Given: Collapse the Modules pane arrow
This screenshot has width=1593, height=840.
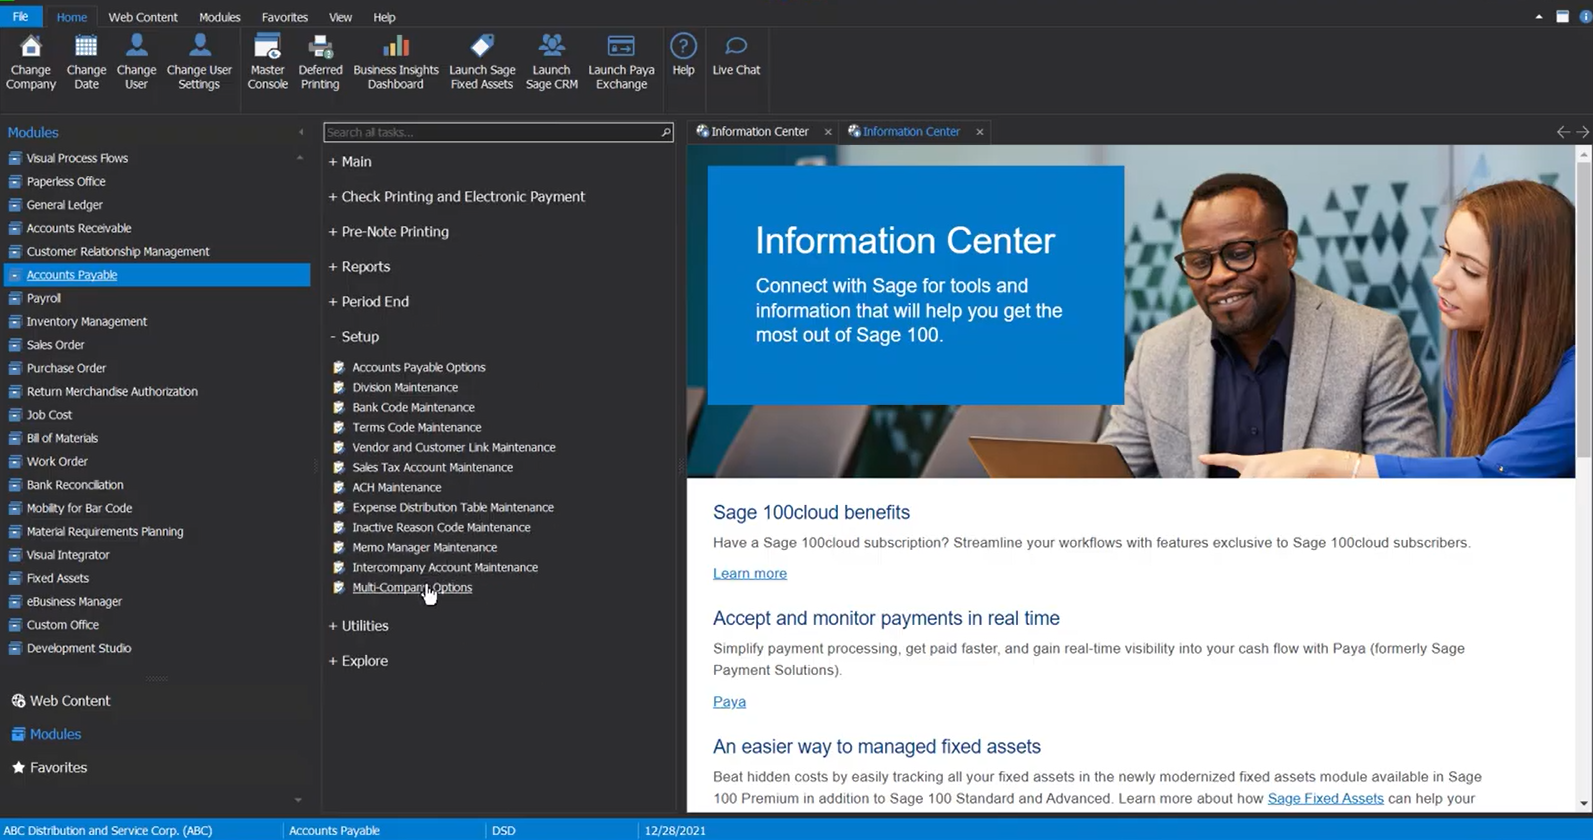Looking at the screenshot, I should 301,132.
